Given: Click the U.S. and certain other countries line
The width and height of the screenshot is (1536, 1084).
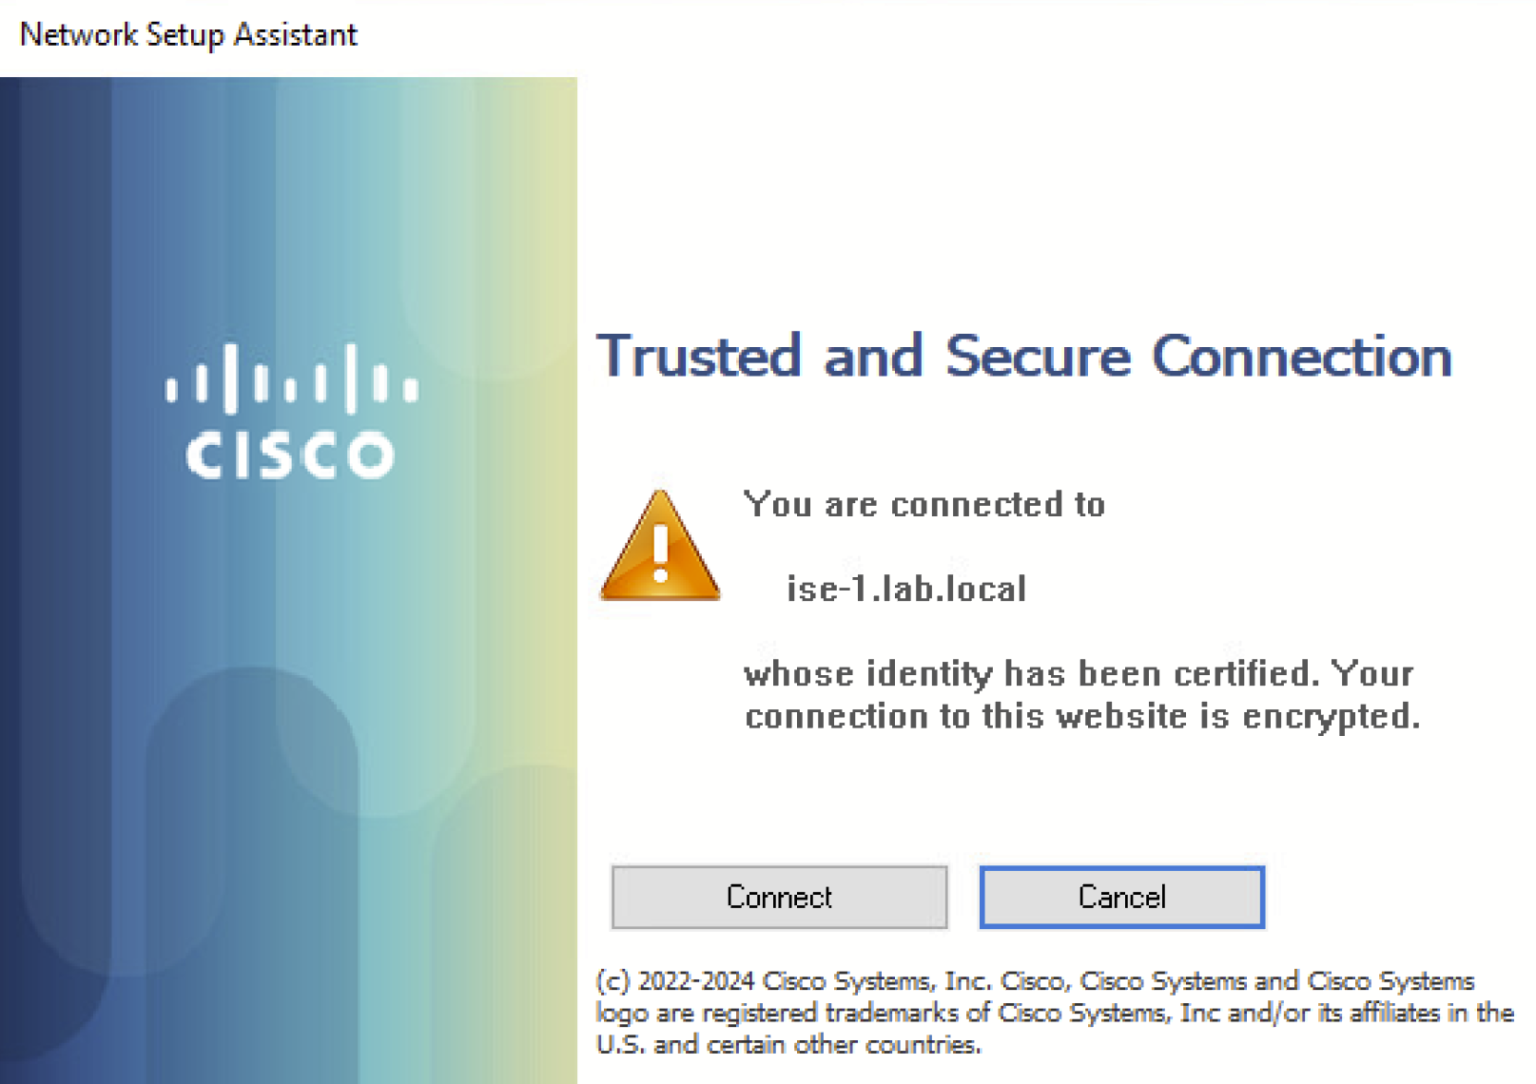Looking at the screenshot, I should point(789,1045).
